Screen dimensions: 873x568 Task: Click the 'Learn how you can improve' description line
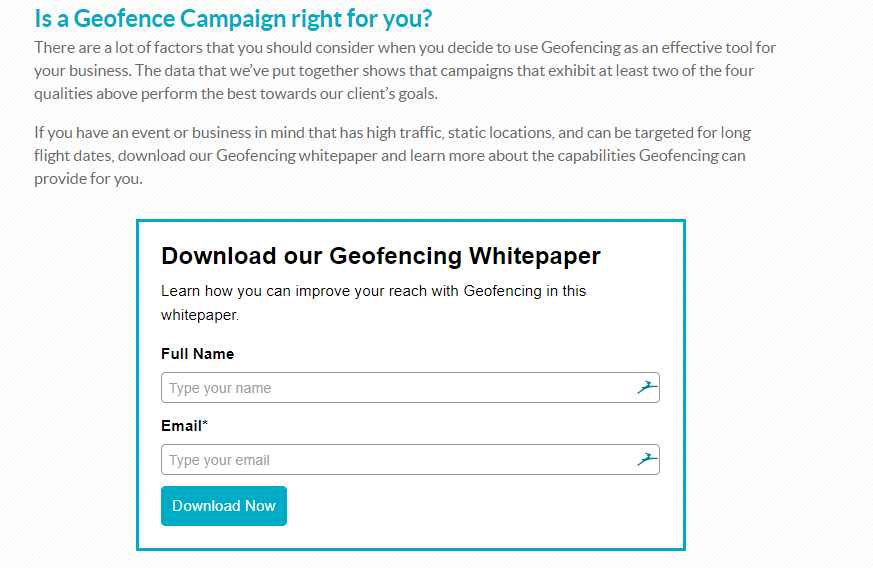pos(374,291)
